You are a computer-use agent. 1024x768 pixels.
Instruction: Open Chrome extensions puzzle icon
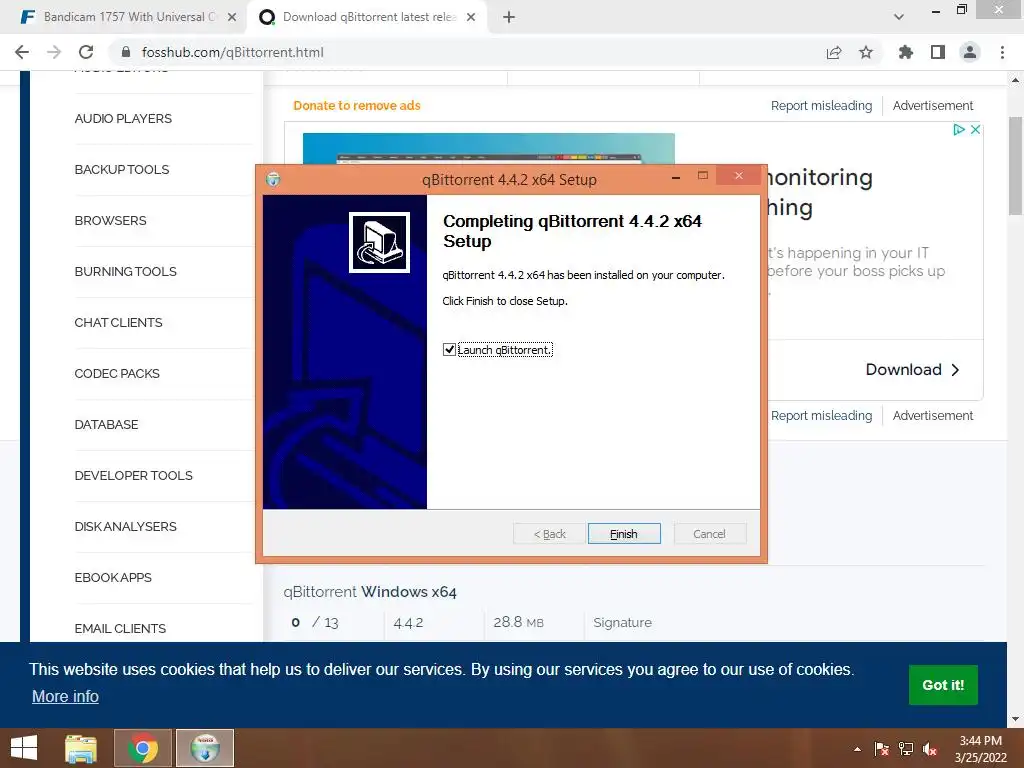906,52
